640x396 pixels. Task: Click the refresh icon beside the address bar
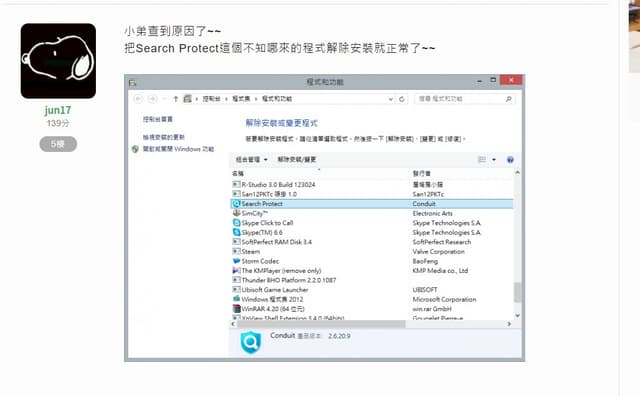402,99
